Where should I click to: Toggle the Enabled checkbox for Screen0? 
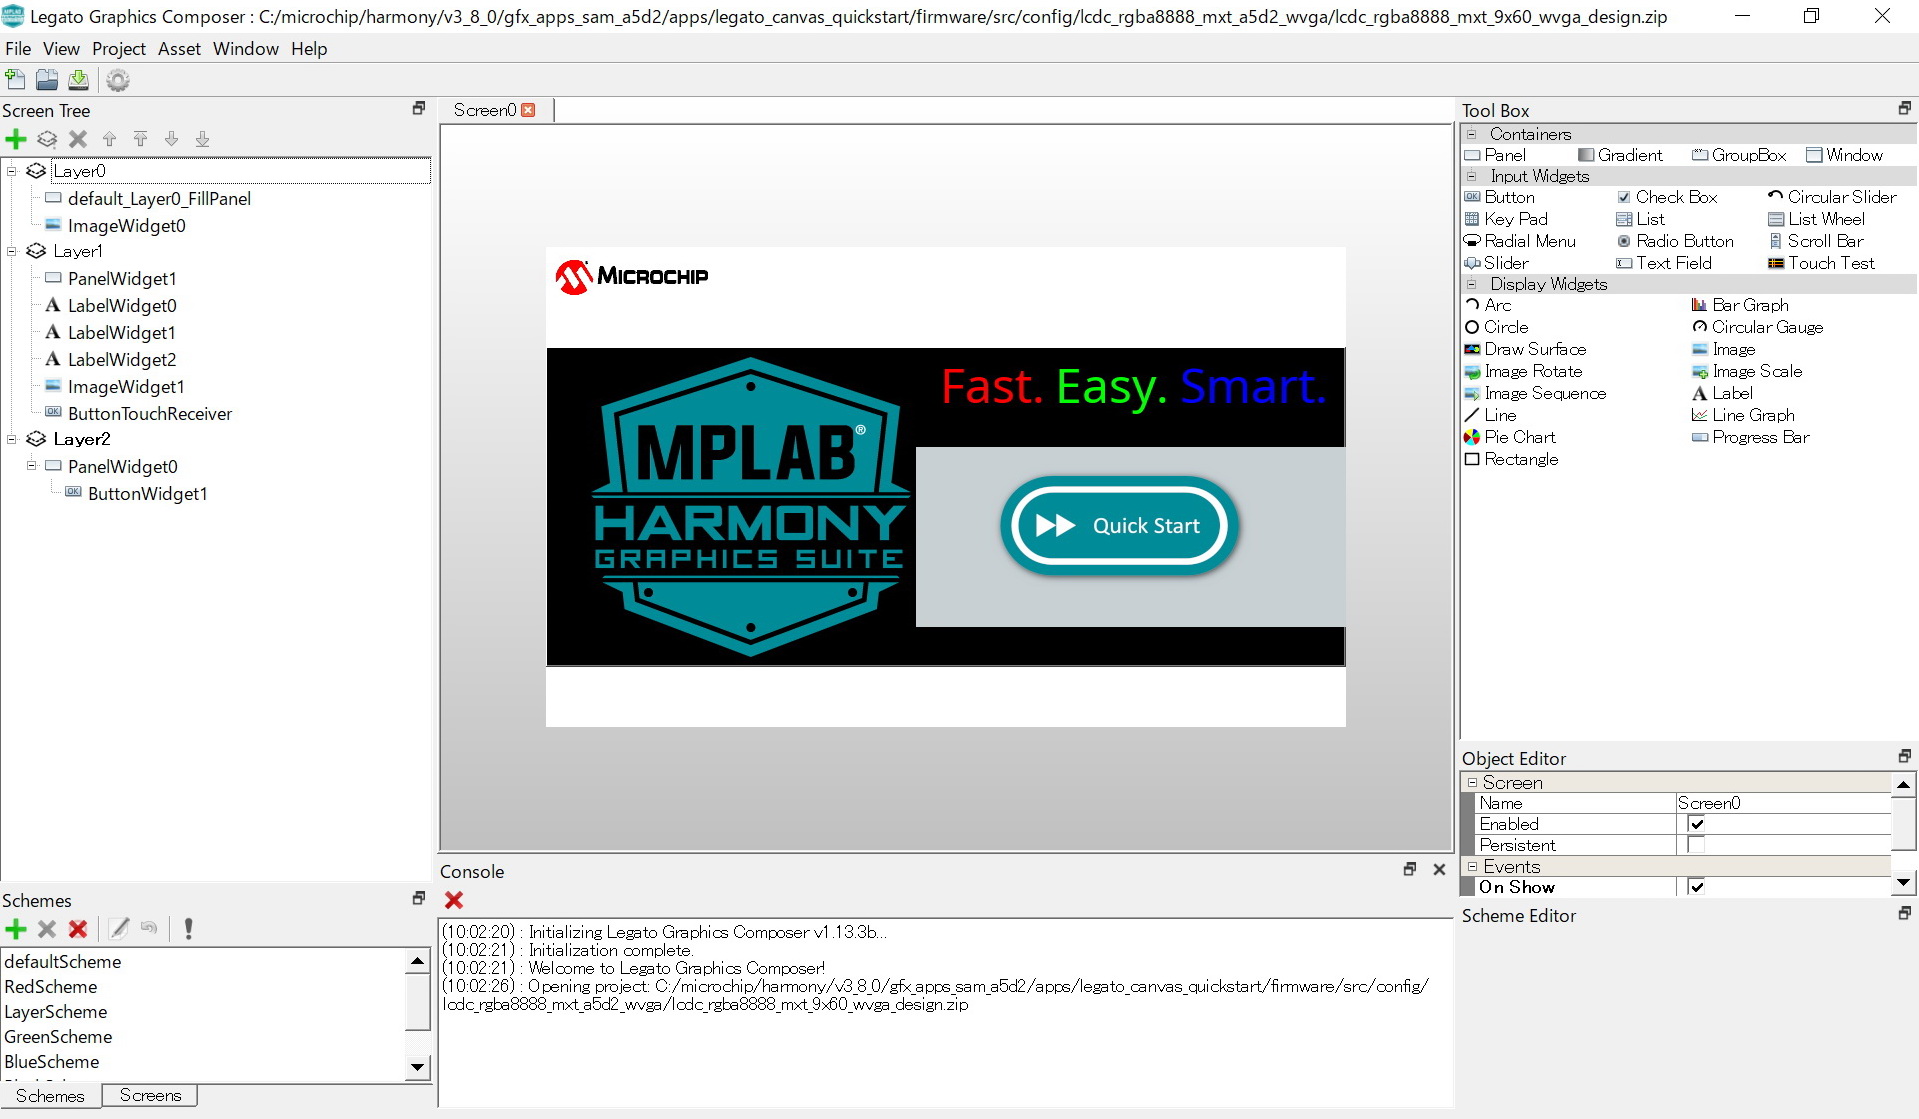point(1696,824)
